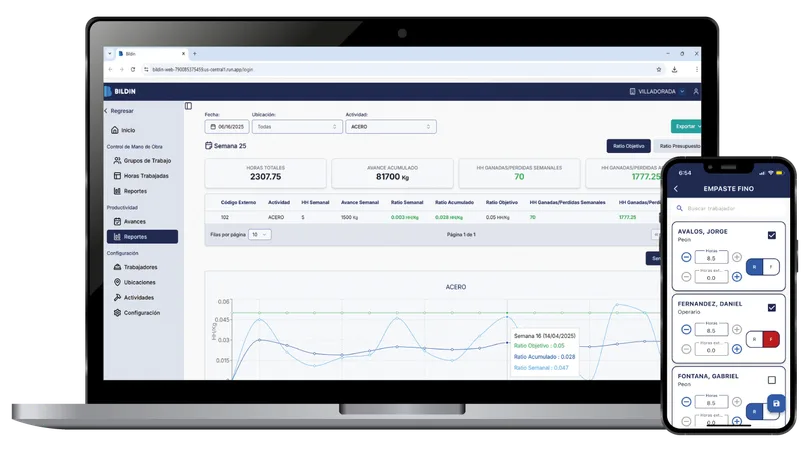Click the browser address bar URL
This screenshot has width=810, height=452.
[x=203, y=69]
